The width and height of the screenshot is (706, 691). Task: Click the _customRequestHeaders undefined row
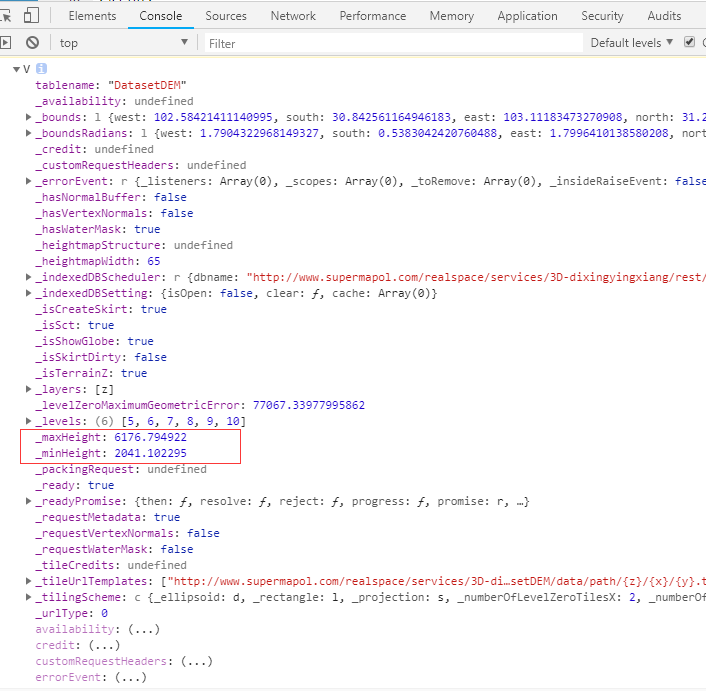coord(140,165)
